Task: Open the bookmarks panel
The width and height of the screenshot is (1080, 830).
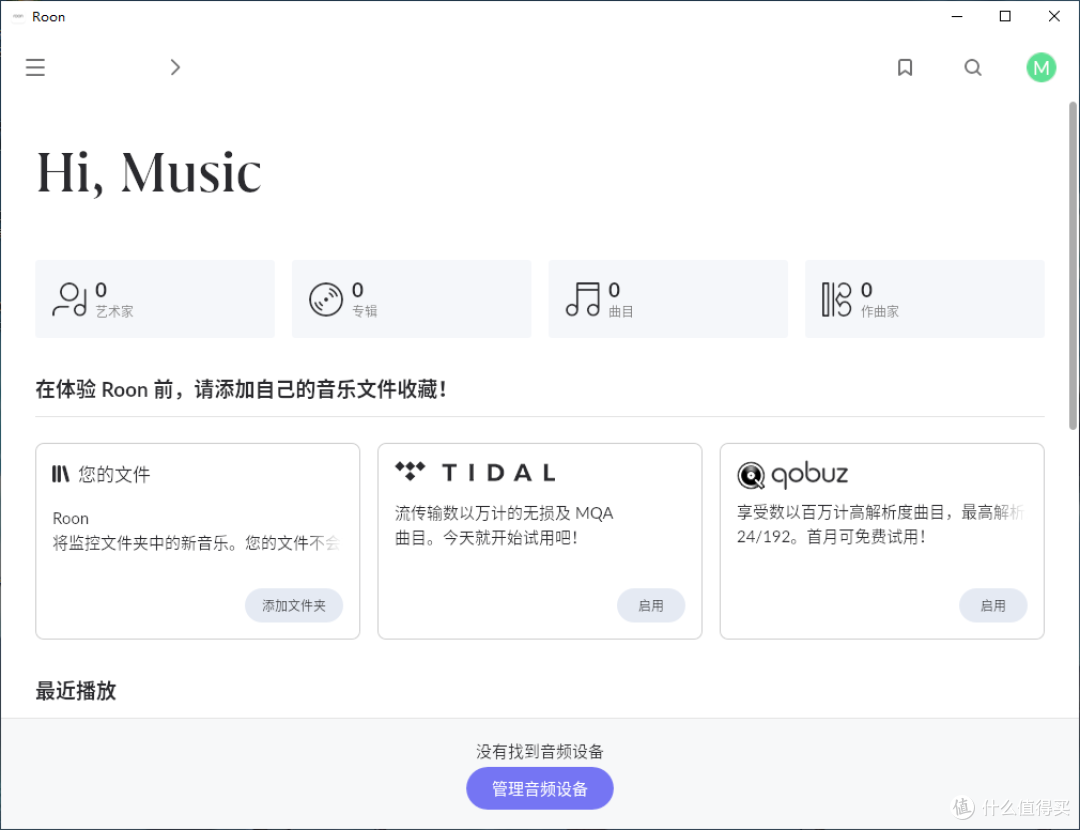Action: pyautogui.click(x=905, y=67)
